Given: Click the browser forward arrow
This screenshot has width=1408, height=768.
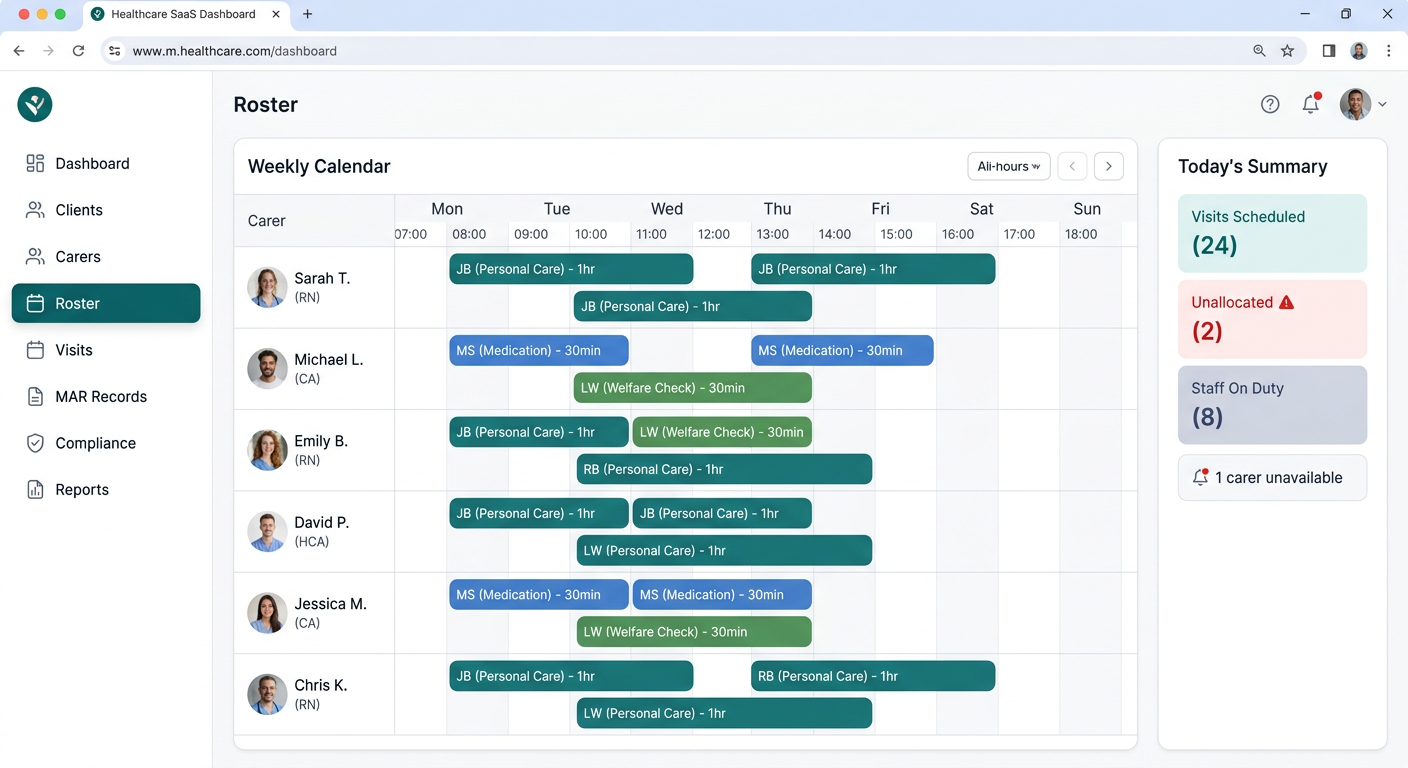Looking at the screenshot, I should (48, 51).
